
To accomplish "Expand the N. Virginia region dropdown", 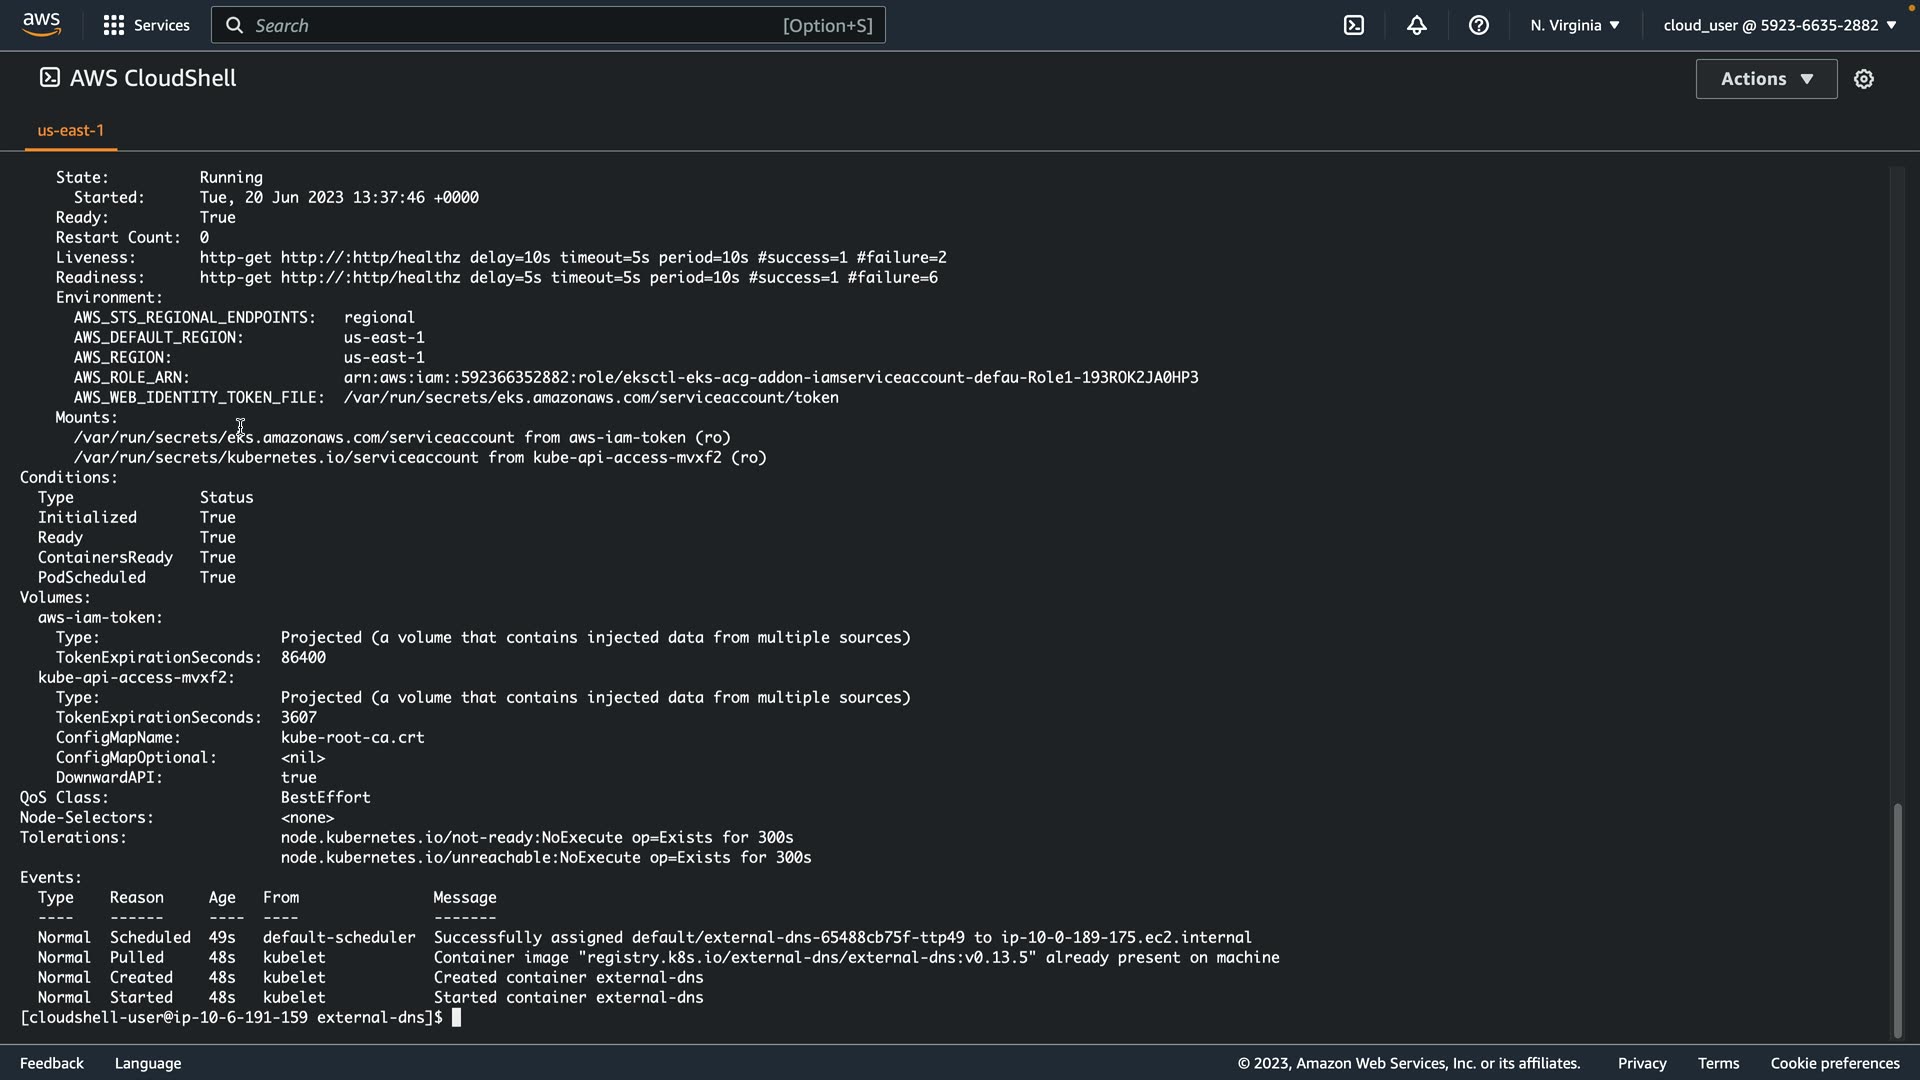I will tap(1574, 25).
